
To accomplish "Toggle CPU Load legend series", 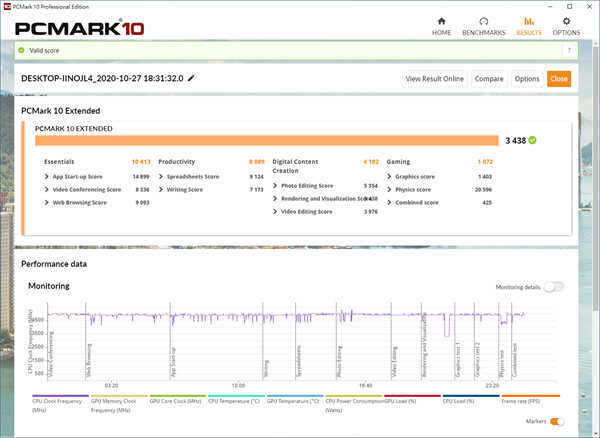I will coord(471,400).
